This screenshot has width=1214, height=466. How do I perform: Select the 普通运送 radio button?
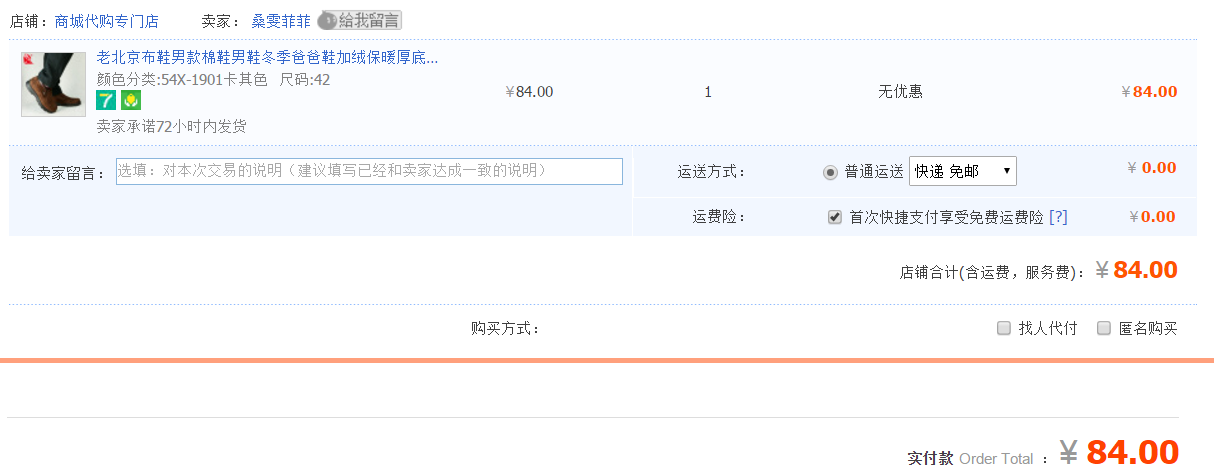coord(830,172)
